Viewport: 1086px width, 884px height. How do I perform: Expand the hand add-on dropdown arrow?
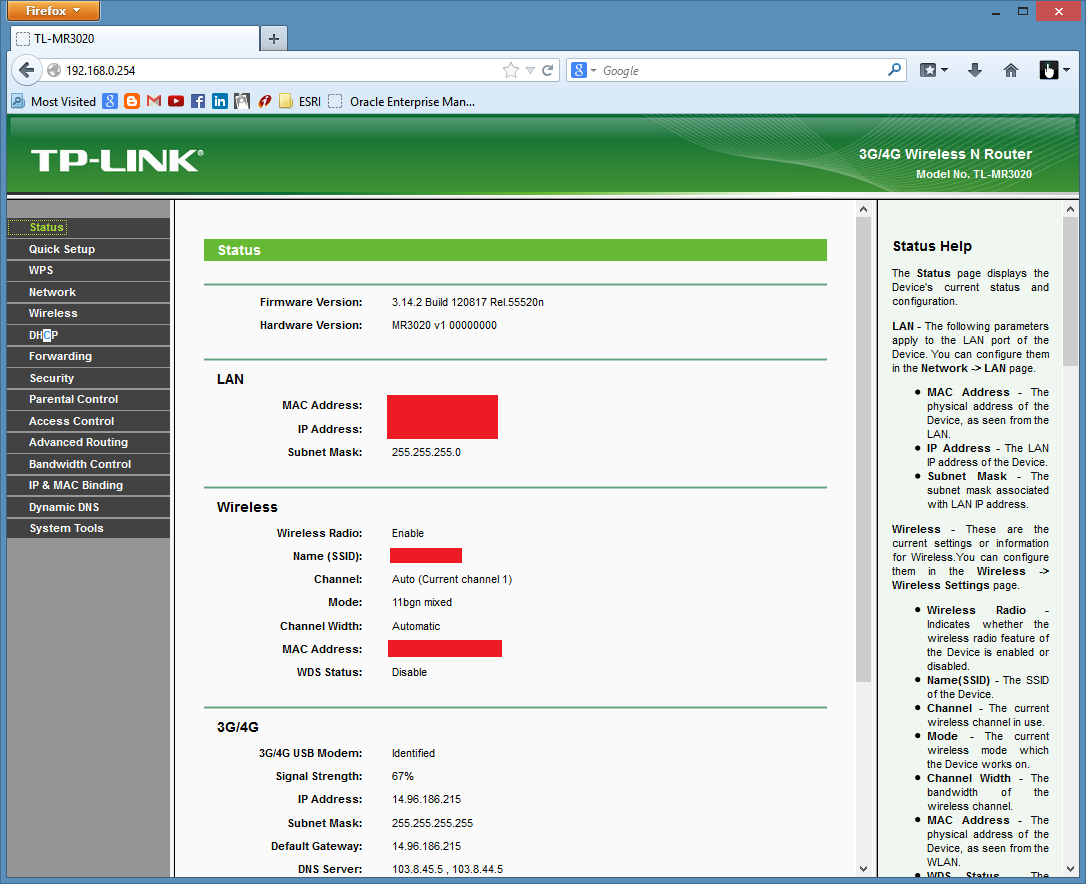click(x=1066, y=70)
